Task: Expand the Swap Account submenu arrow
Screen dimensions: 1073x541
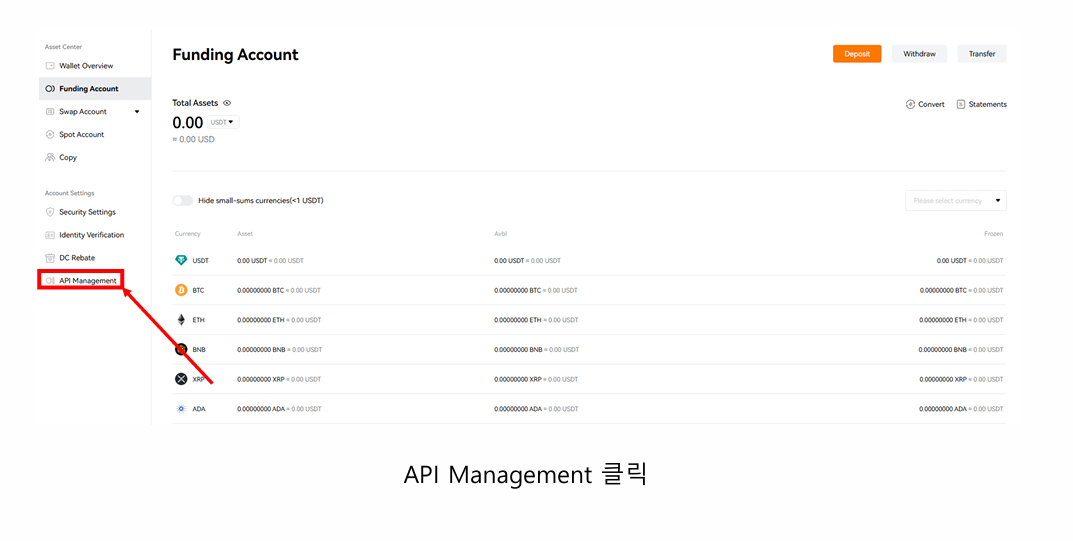Action: (137, 112)
